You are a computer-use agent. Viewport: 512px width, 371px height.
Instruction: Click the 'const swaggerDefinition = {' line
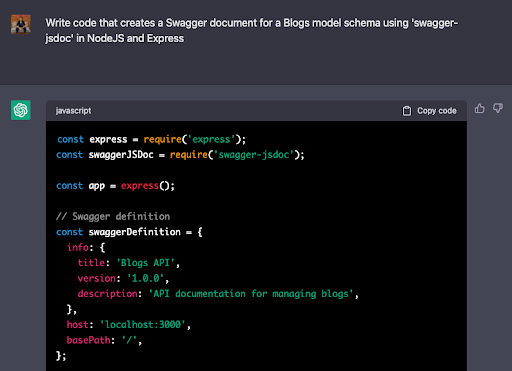129,232
